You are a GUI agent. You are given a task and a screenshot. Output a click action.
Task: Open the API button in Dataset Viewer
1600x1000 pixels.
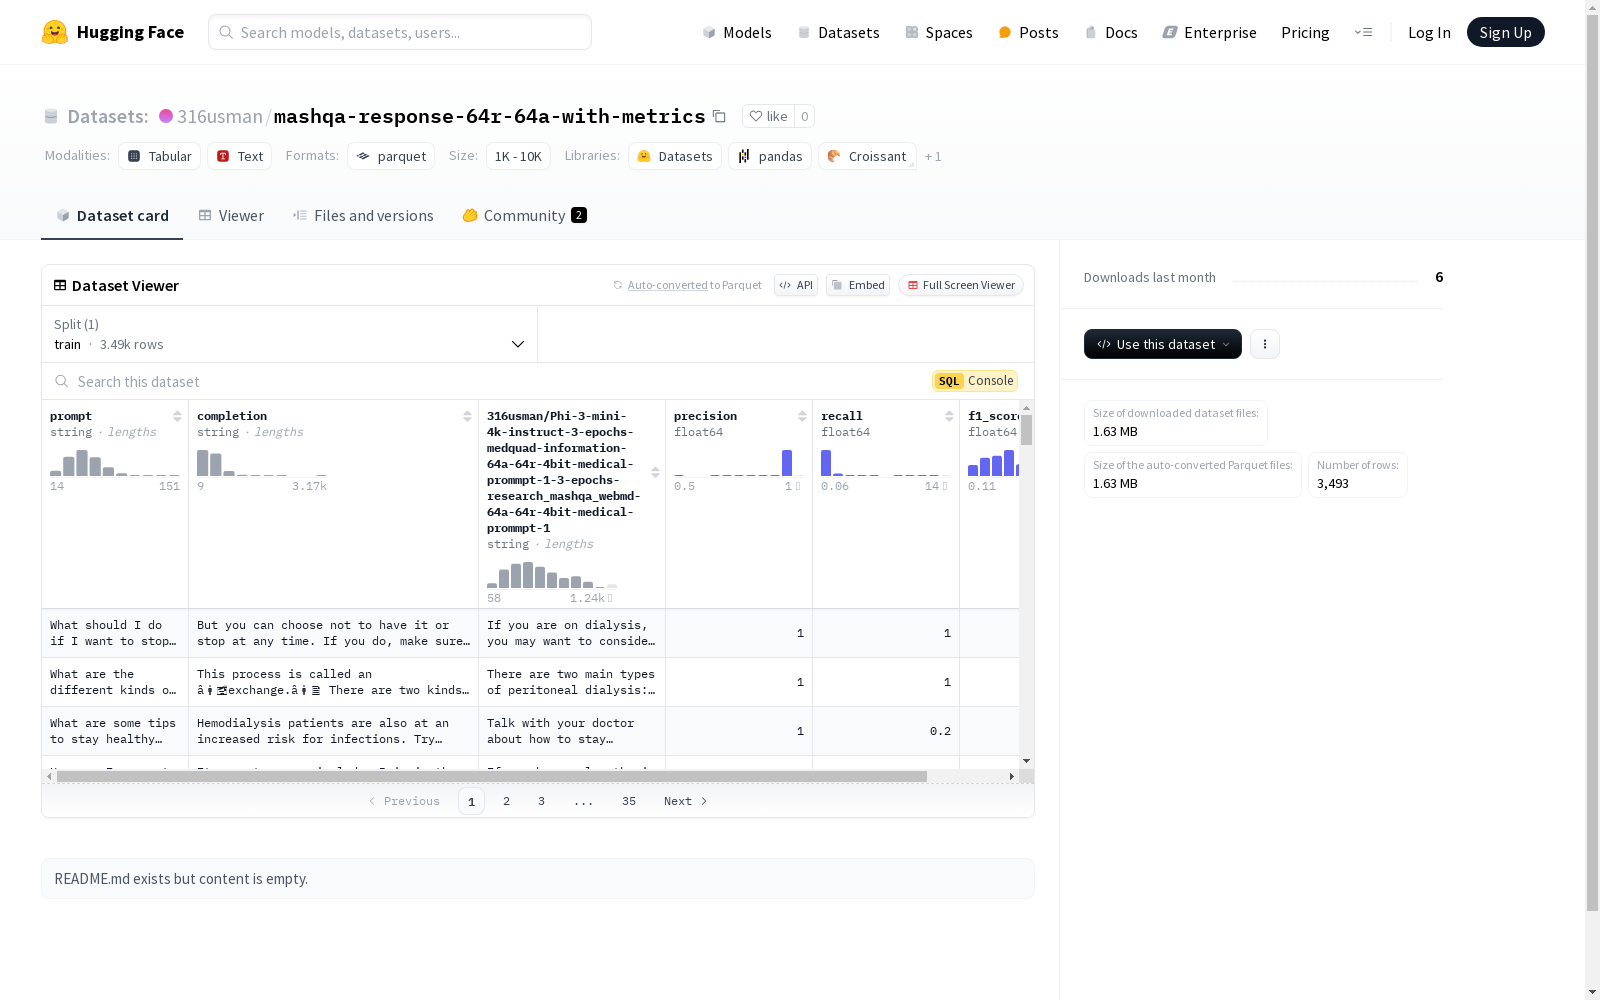pos(796,285)
